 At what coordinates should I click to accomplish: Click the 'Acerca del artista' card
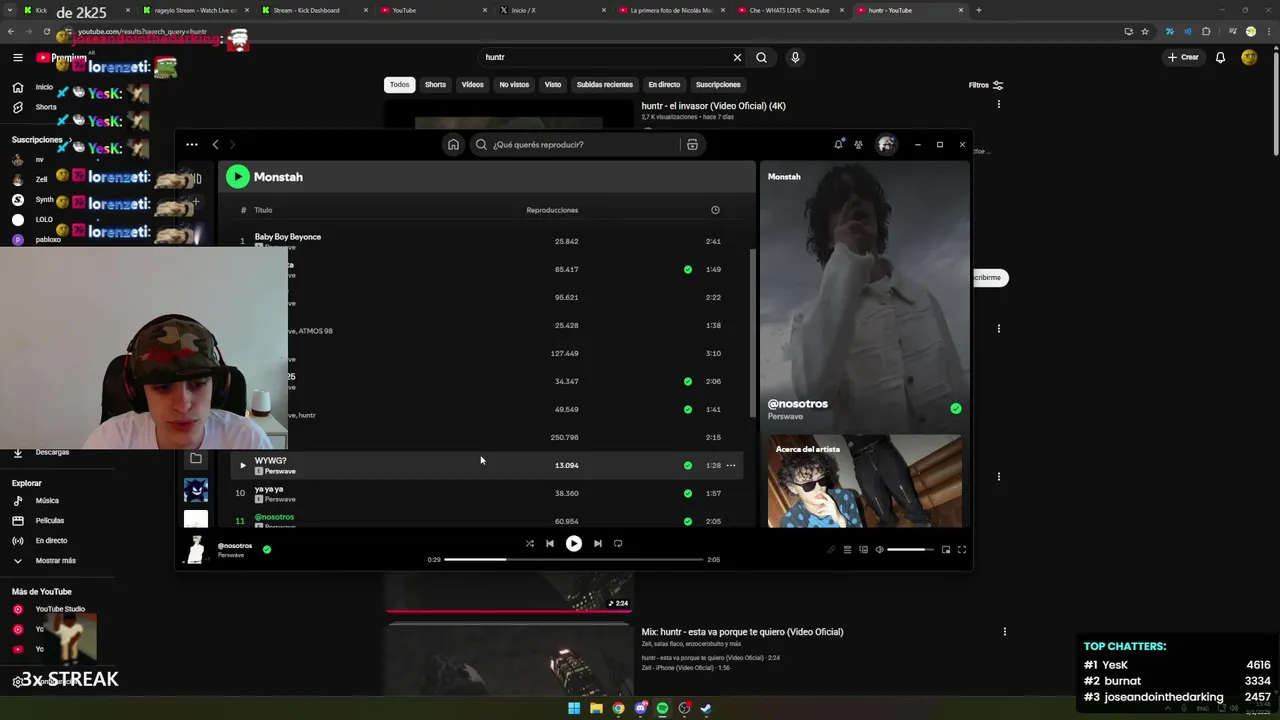(x=864, y=482)
